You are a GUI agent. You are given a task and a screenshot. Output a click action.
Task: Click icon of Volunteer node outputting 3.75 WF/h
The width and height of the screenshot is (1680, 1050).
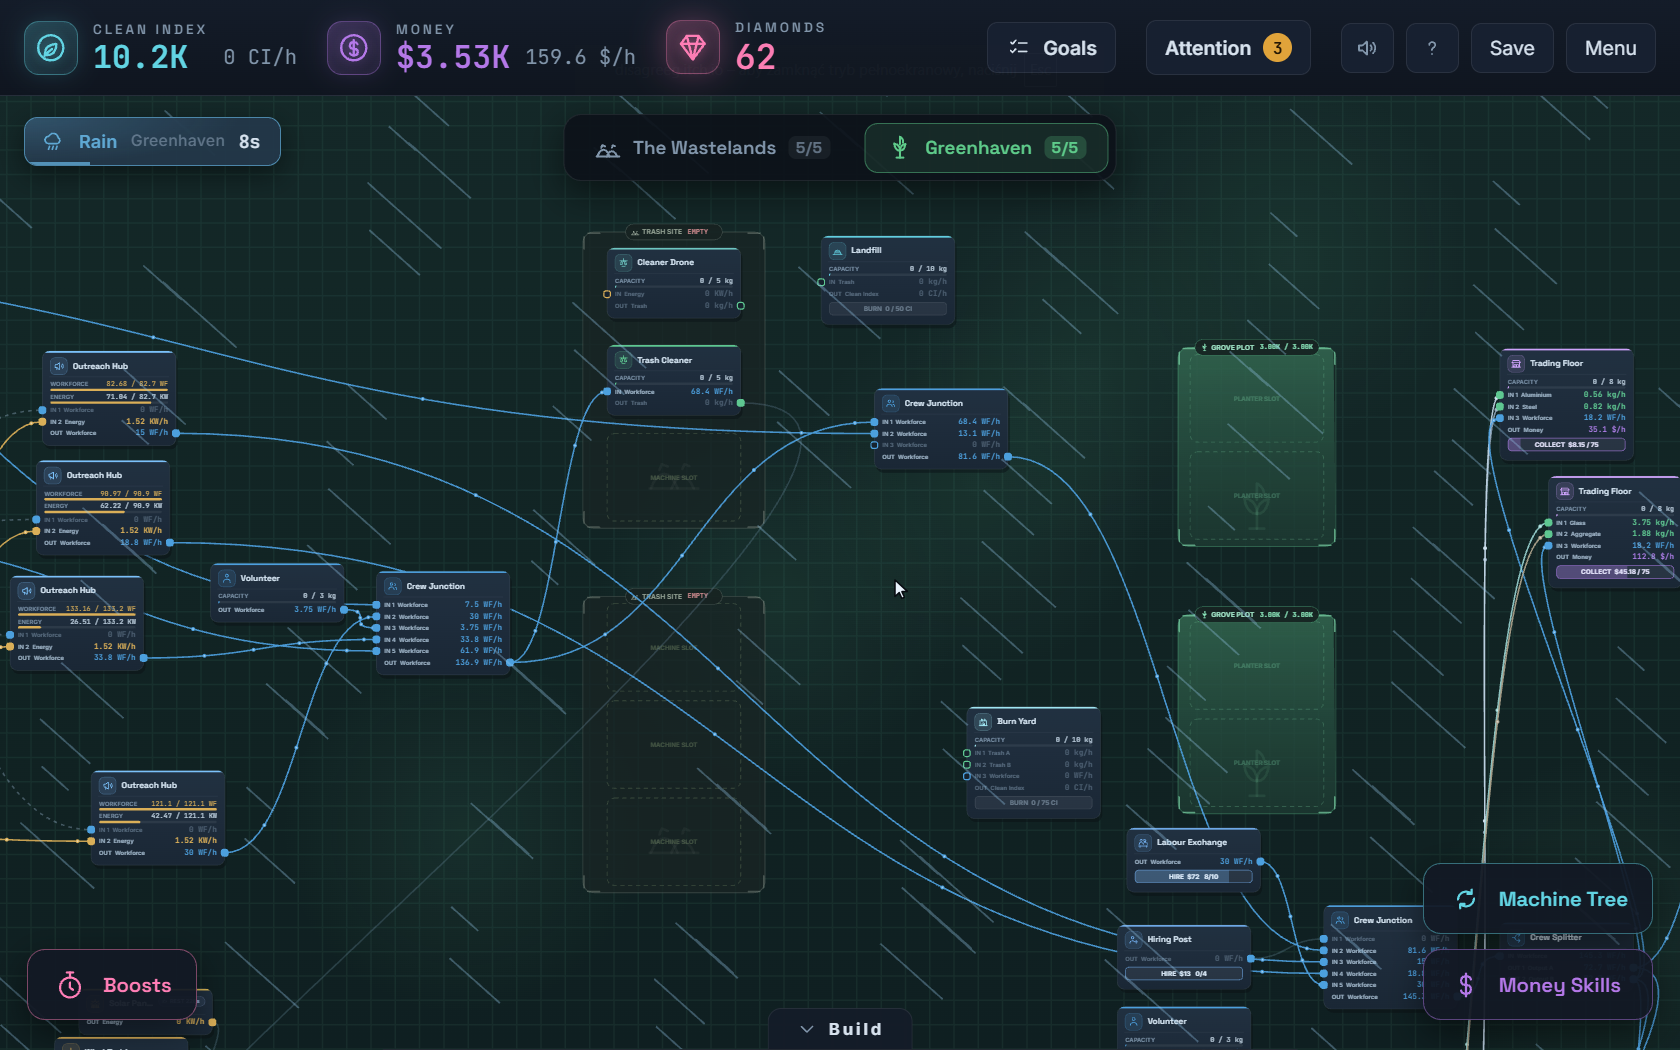[227, 578]
